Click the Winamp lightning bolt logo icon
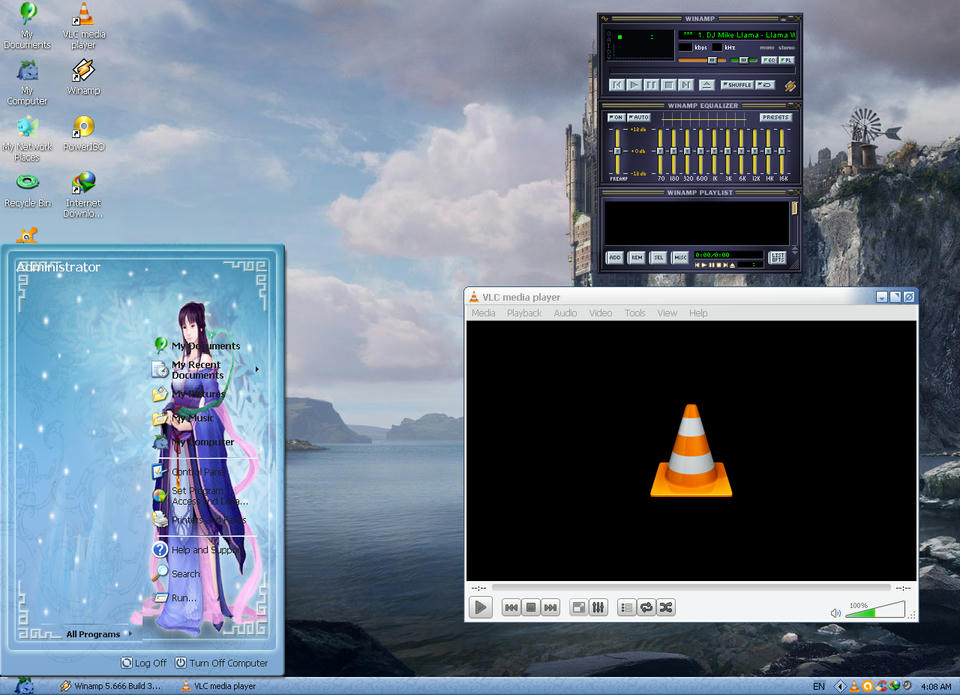Viewport: 960px width, 695px height. [x=790, y=86]
